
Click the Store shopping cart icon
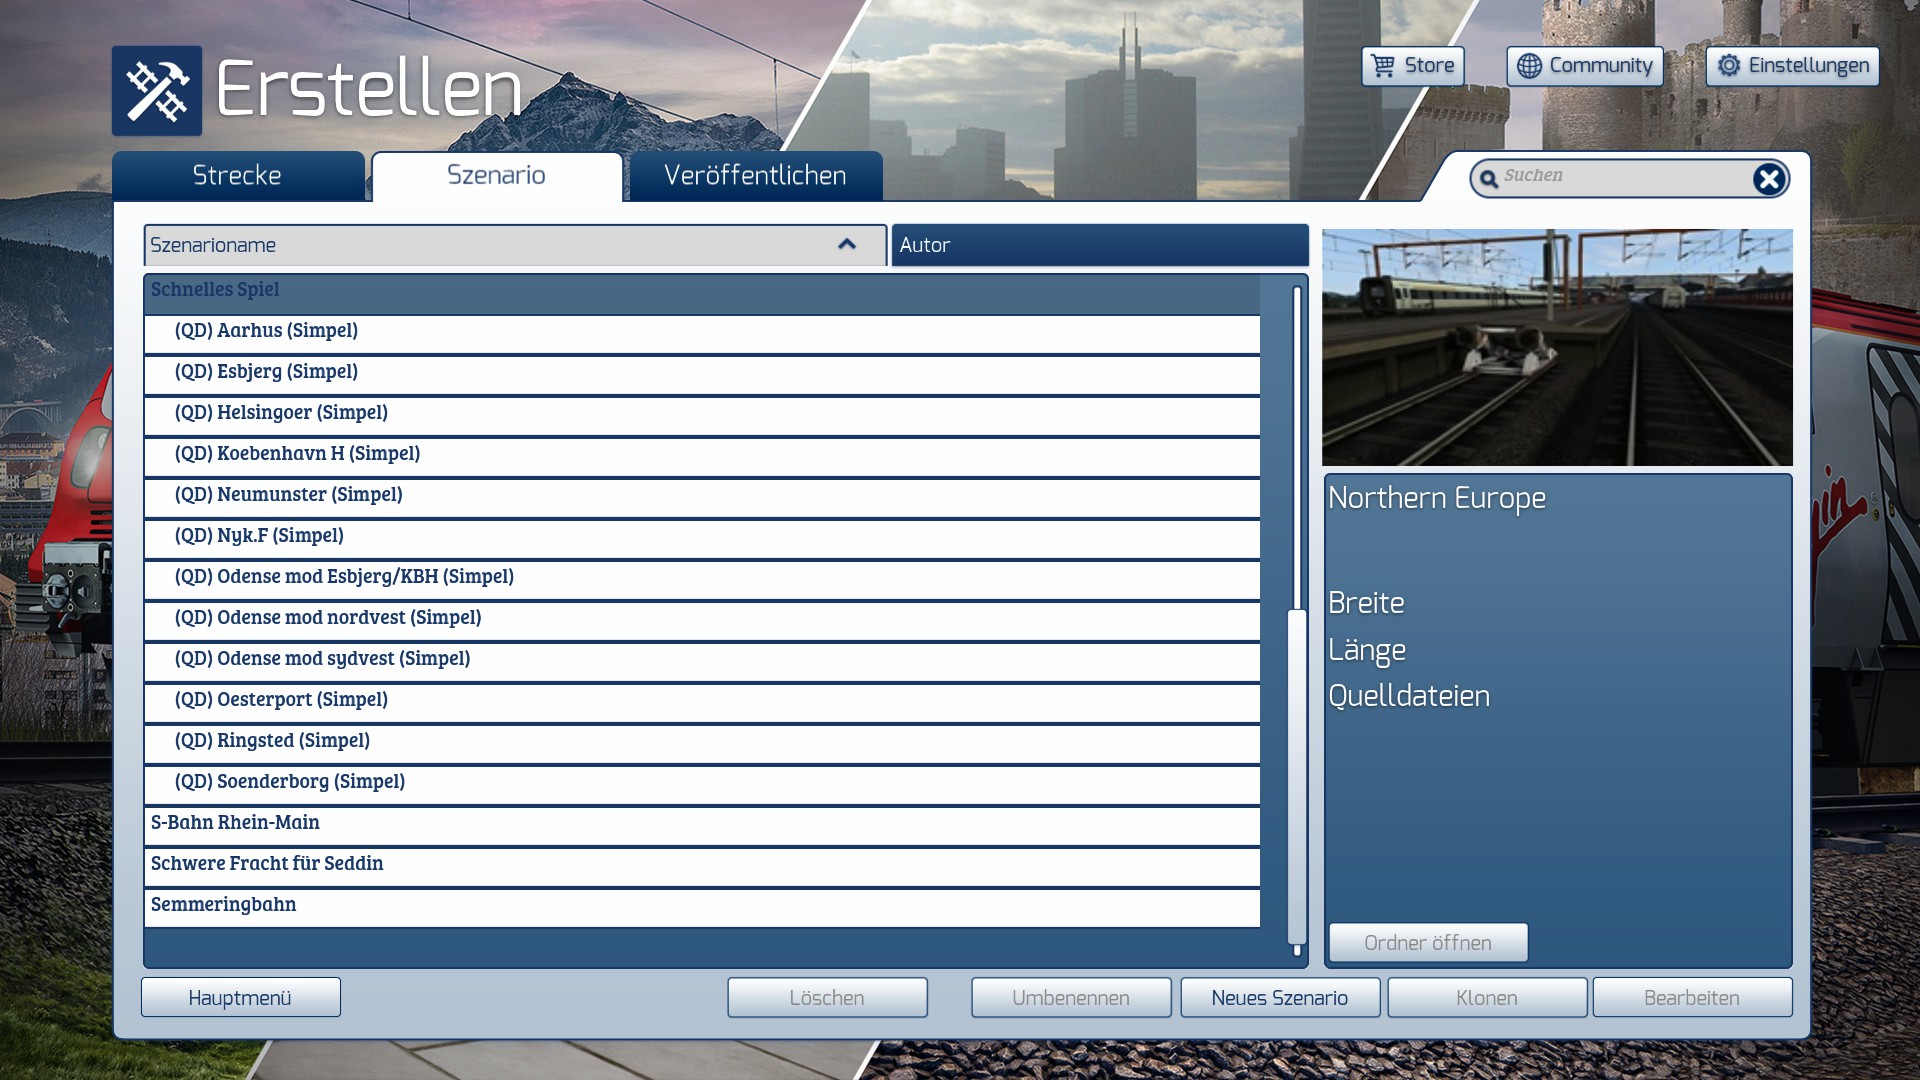pyautogui.click(x=1383, y=66)
